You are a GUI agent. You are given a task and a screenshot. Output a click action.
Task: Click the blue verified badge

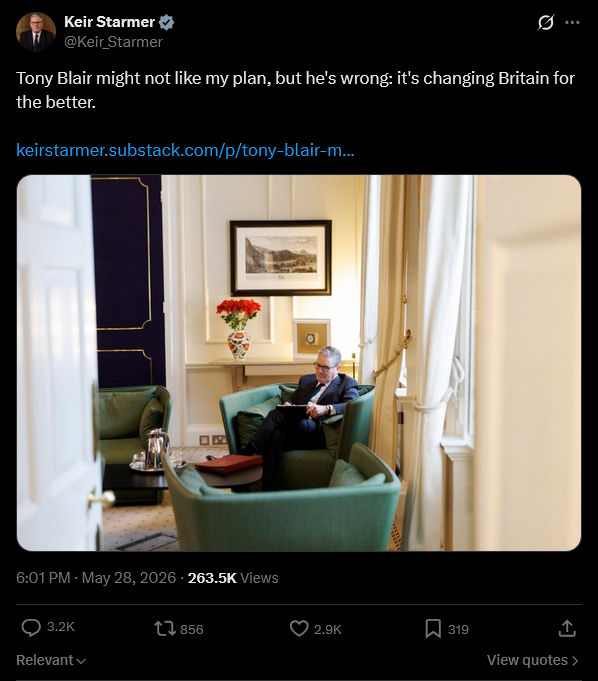[x=166, y=22]
